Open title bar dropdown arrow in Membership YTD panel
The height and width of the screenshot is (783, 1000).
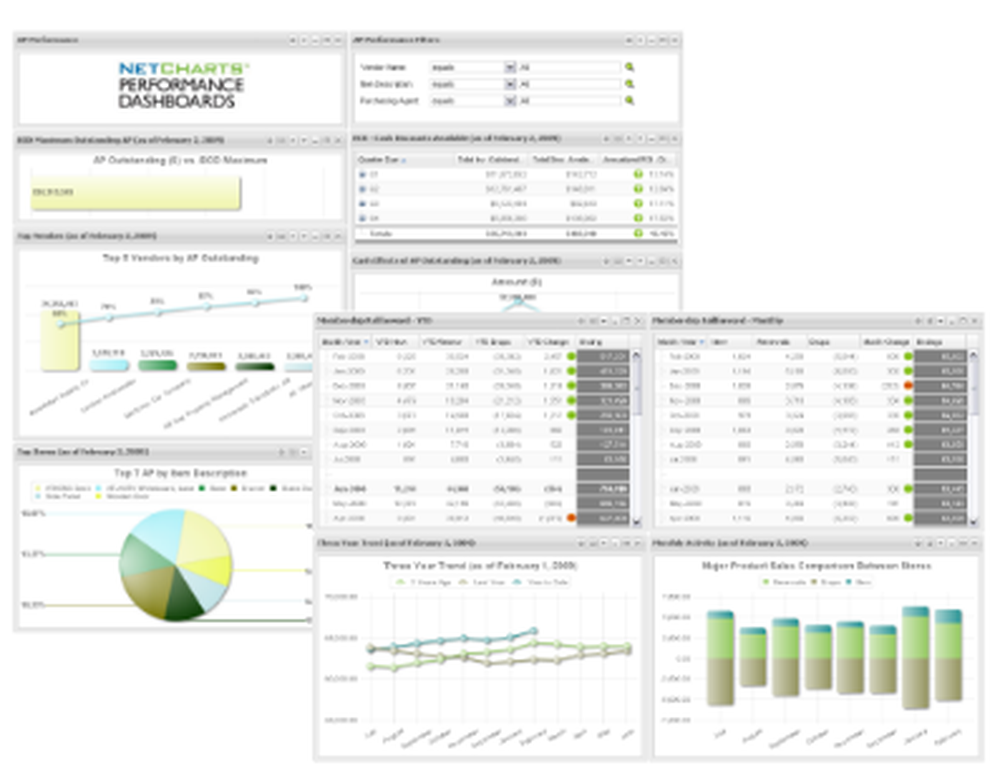(603, 321)
